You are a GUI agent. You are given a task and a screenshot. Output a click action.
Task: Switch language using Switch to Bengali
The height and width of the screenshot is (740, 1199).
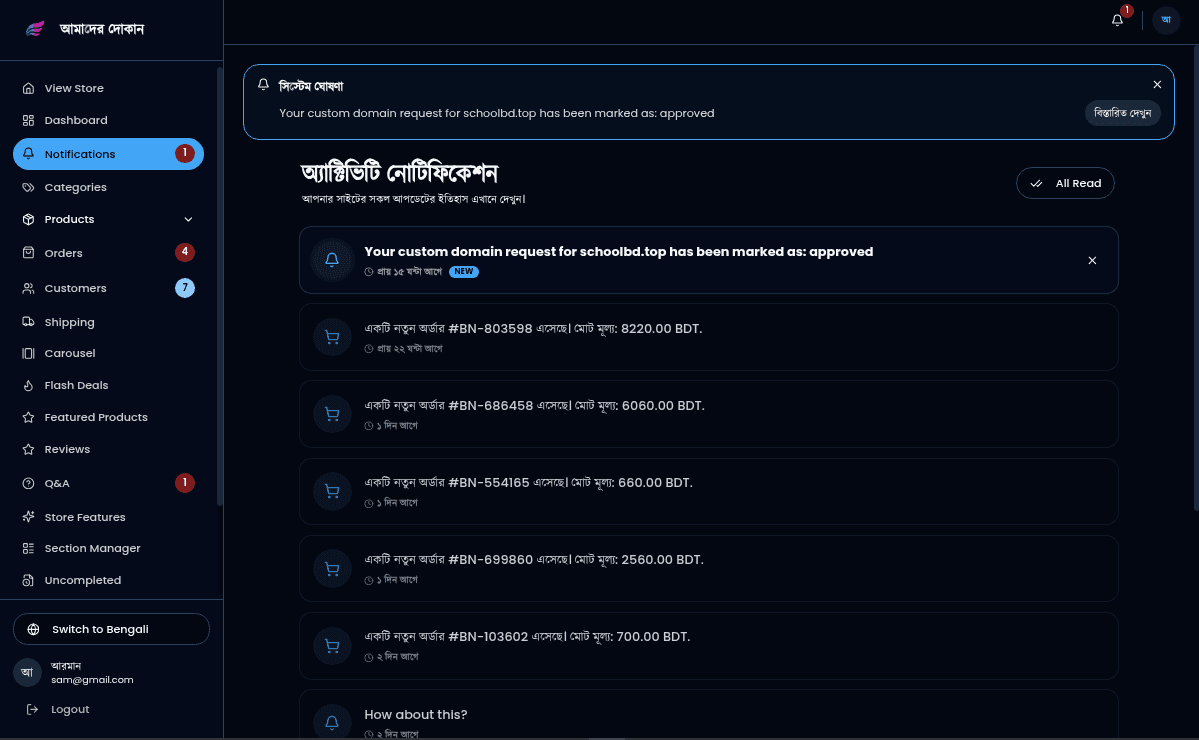click(x=111, y=629)
